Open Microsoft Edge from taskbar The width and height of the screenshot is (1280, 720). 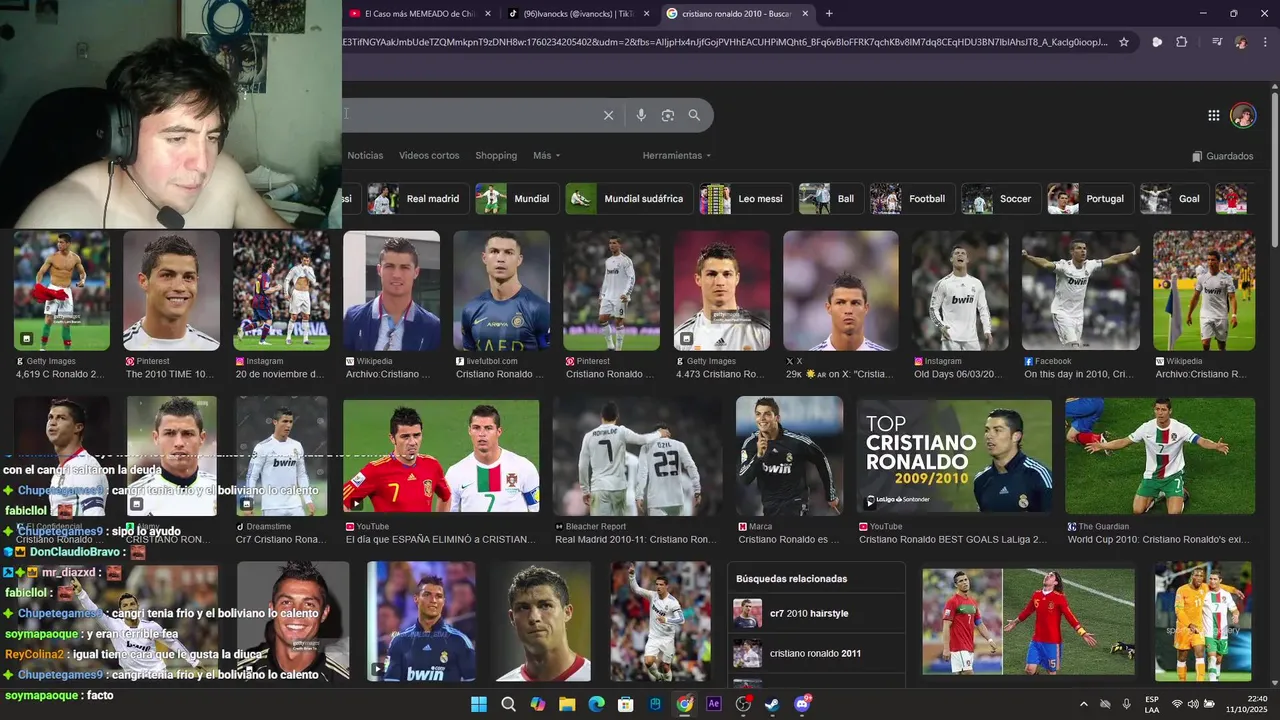[x=596, y=704]
